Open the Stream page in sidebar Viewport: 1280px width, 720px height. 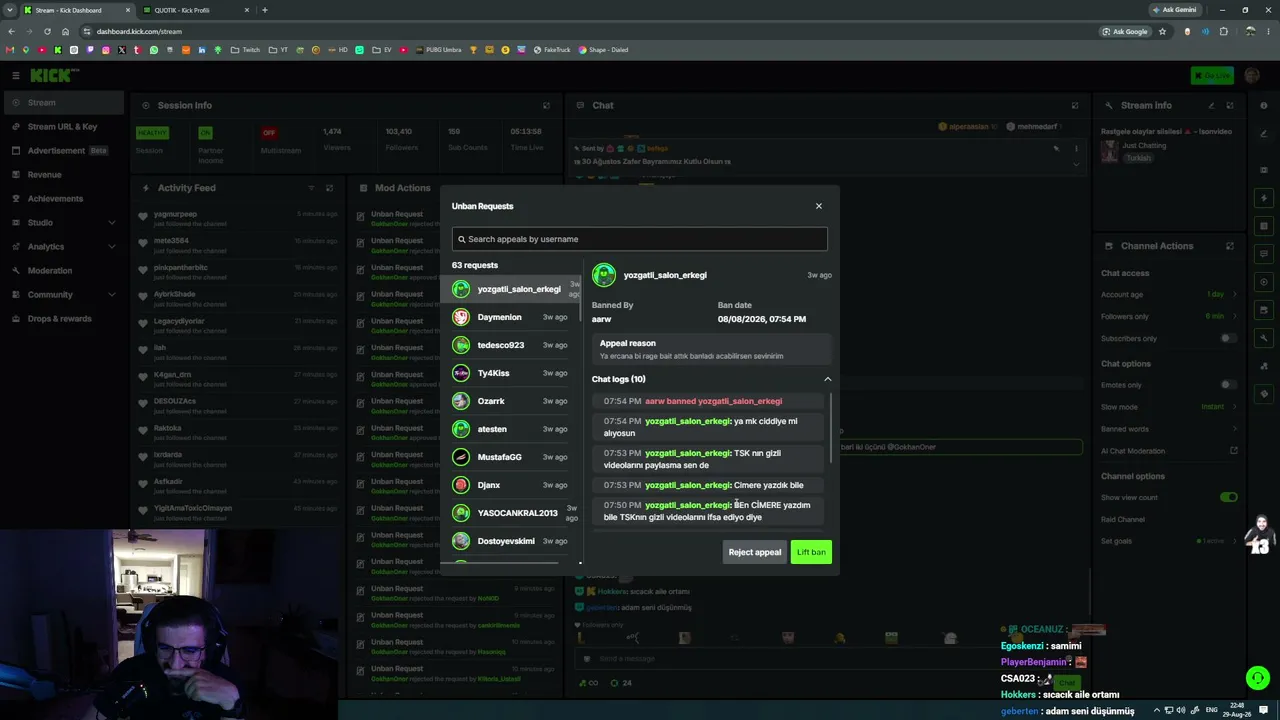tap(62, 103)
